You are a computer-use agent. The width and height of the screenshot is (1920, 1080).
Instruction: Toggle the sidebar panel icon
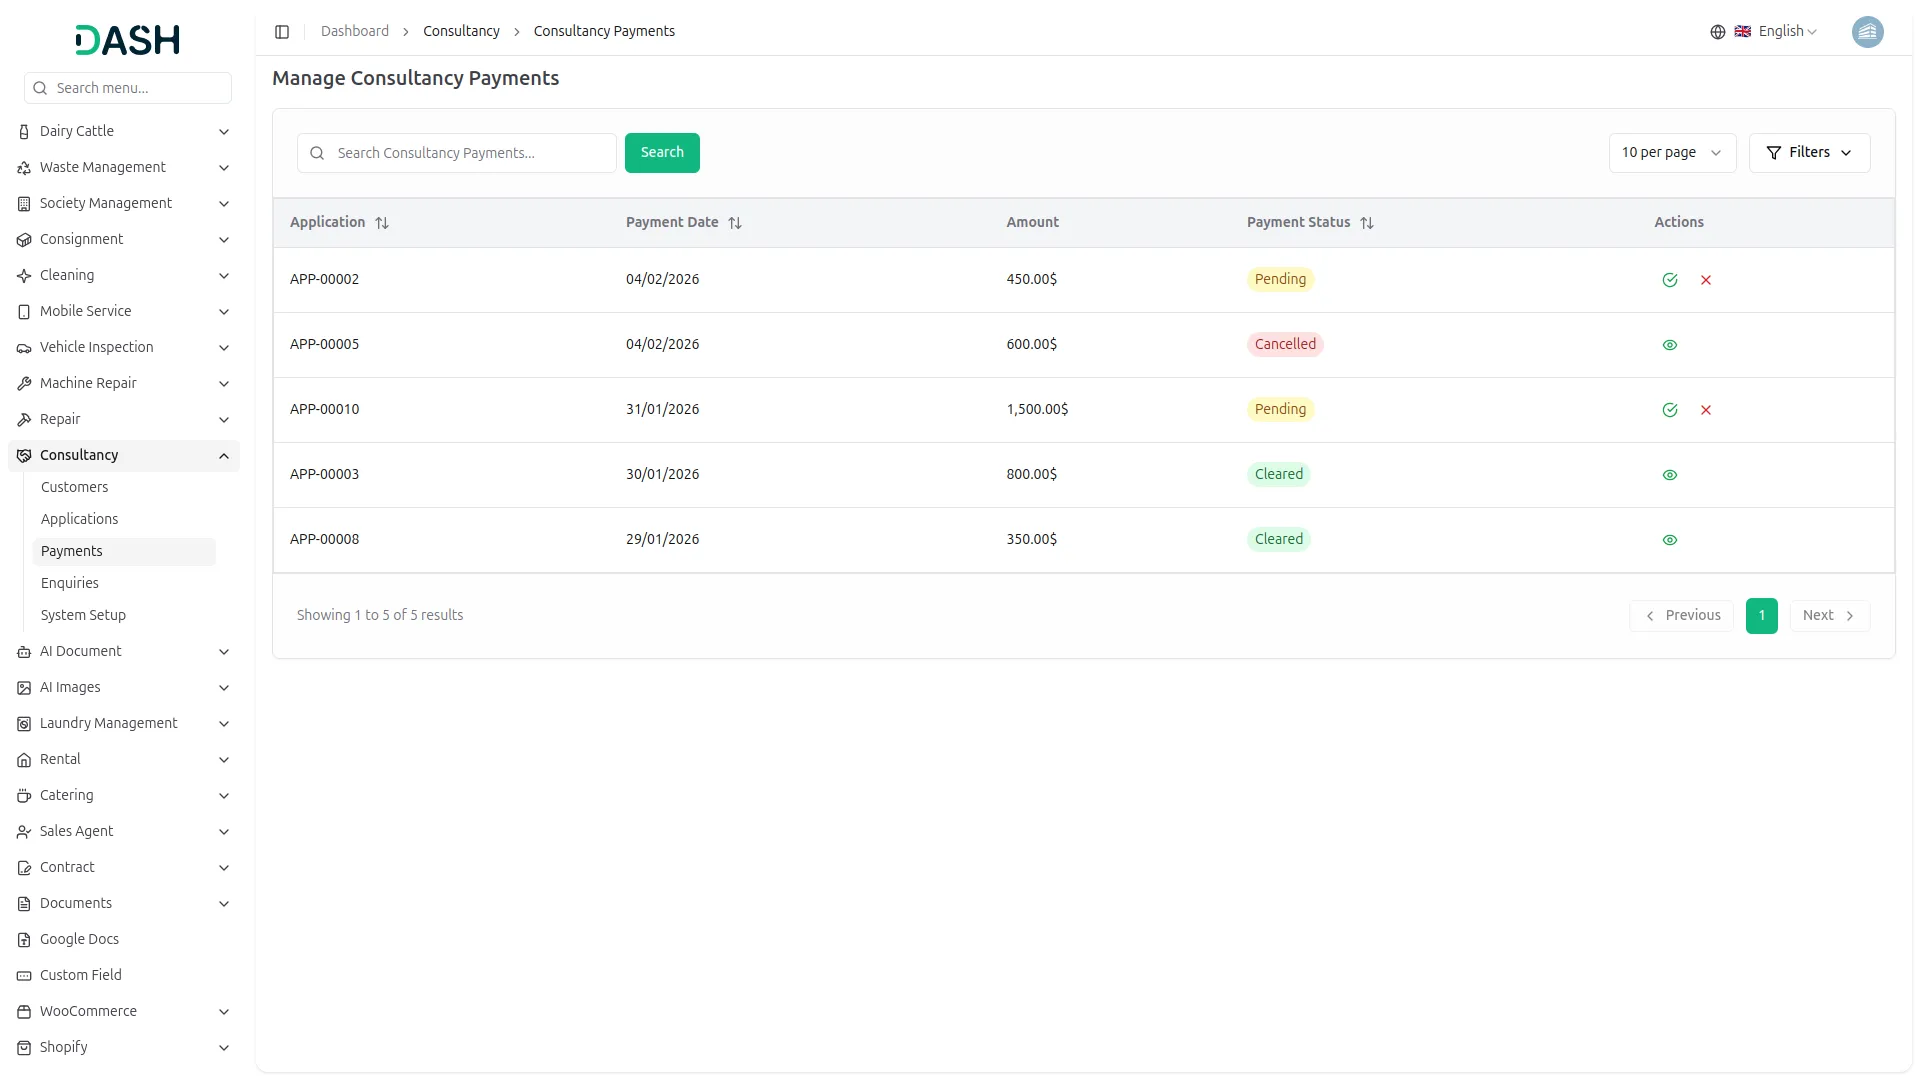[282, 32]
